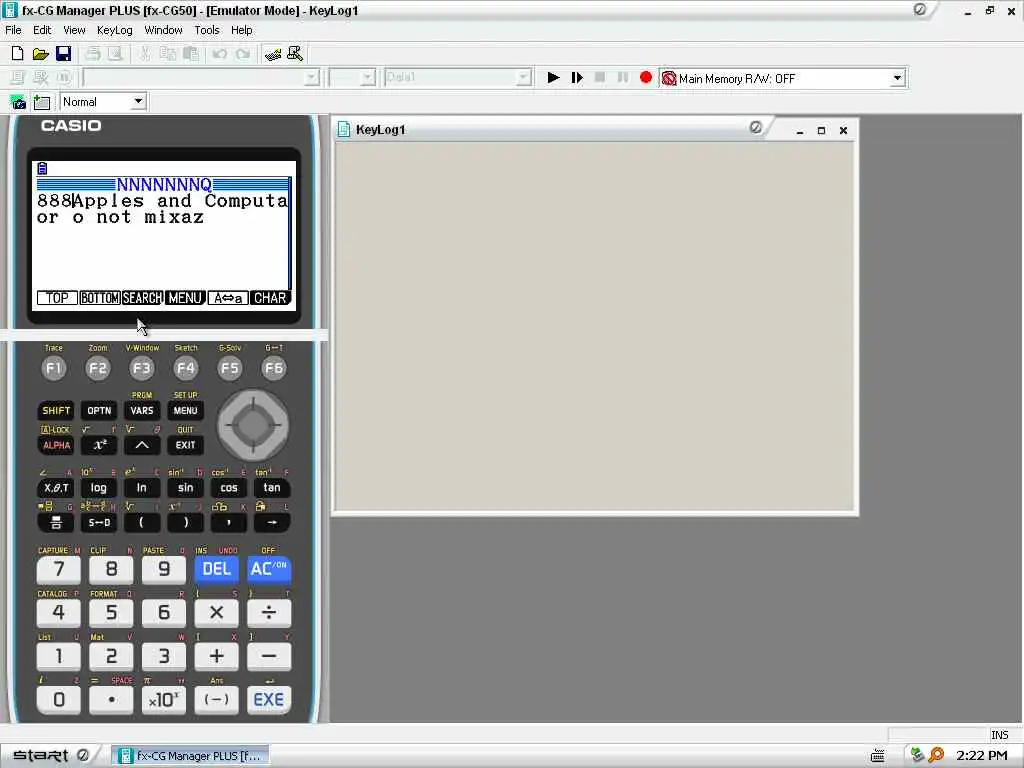
Task: Click the AC/ON key
Action: coord(268,569)
